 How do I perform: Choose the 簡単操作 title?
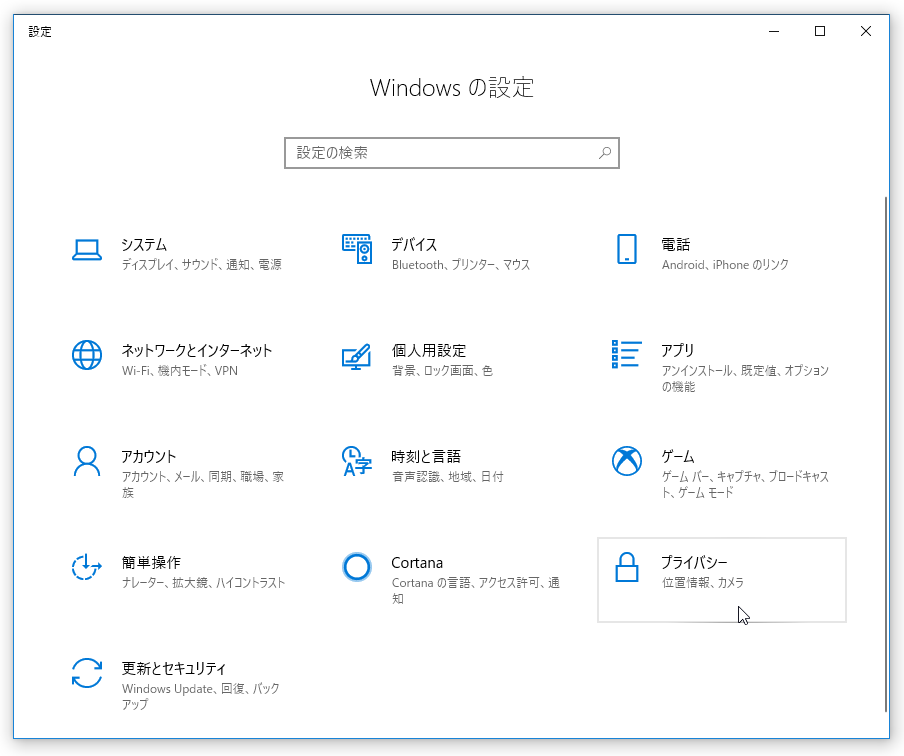click(151, 563)
